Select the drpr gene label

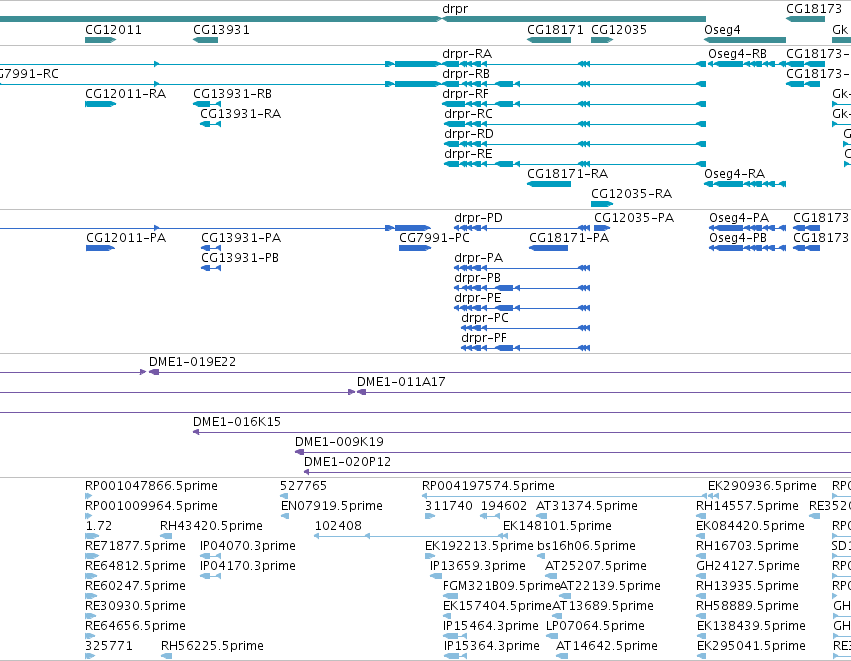coord(455,9)
